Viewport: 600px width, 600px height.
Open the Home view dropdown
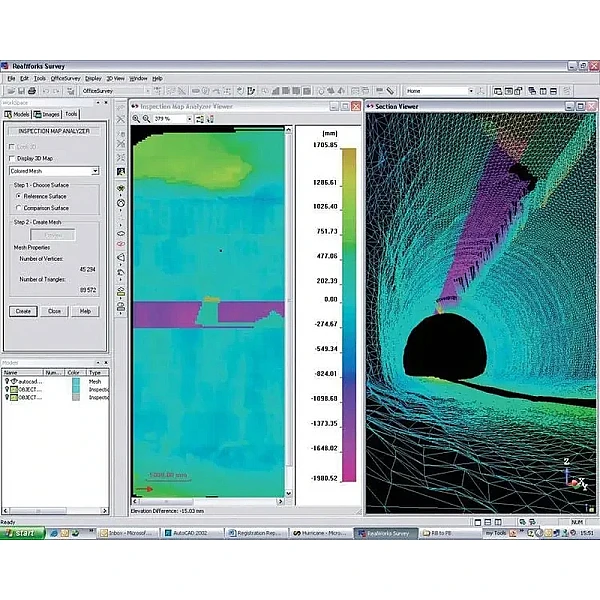pos(471,90)
